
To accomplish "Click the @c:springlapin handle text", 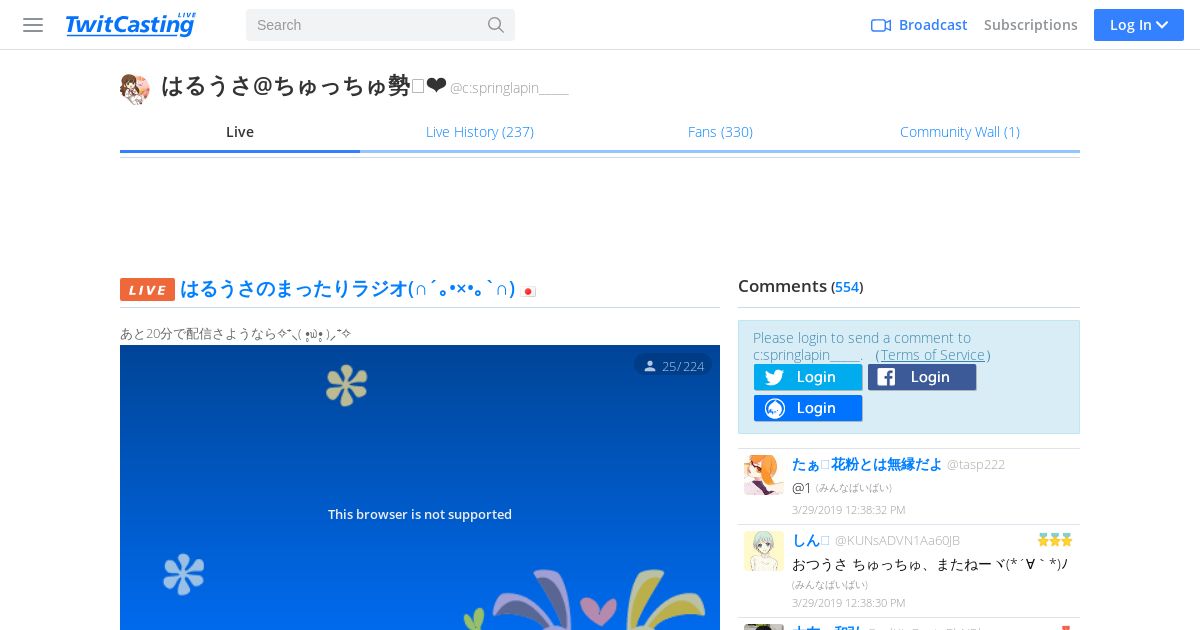I will pyautogui.click(x=509, y=88).
